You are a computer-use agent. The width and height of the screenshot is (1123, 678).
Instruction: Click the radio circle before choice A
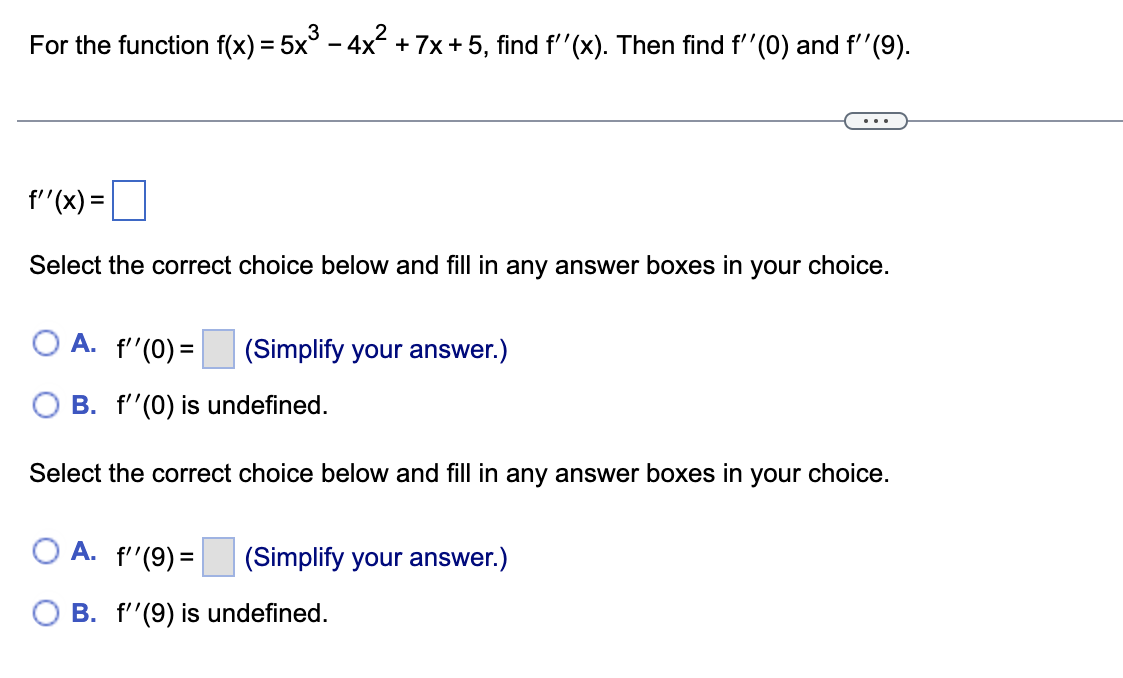coord(45,343)
